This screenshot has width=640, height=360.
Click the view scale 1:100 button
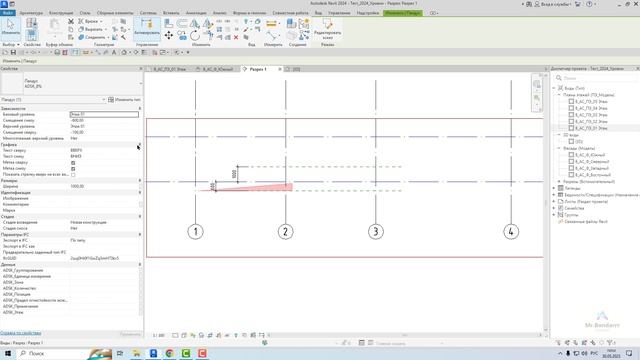coord(158,336)
